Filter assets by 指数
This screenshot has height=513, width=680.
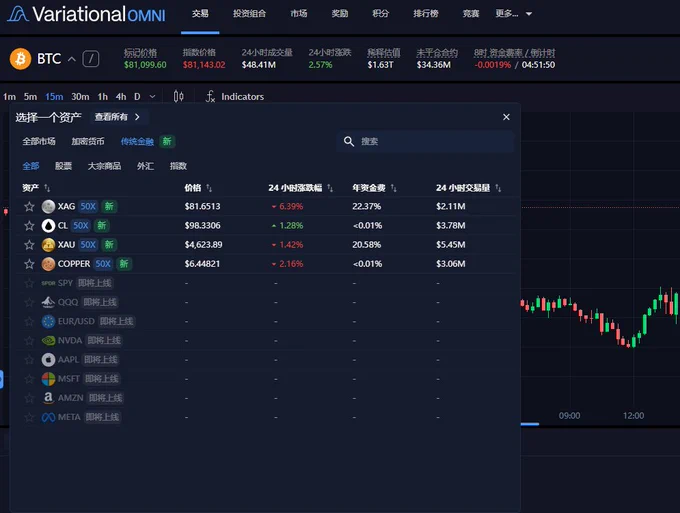coord(178,166)
